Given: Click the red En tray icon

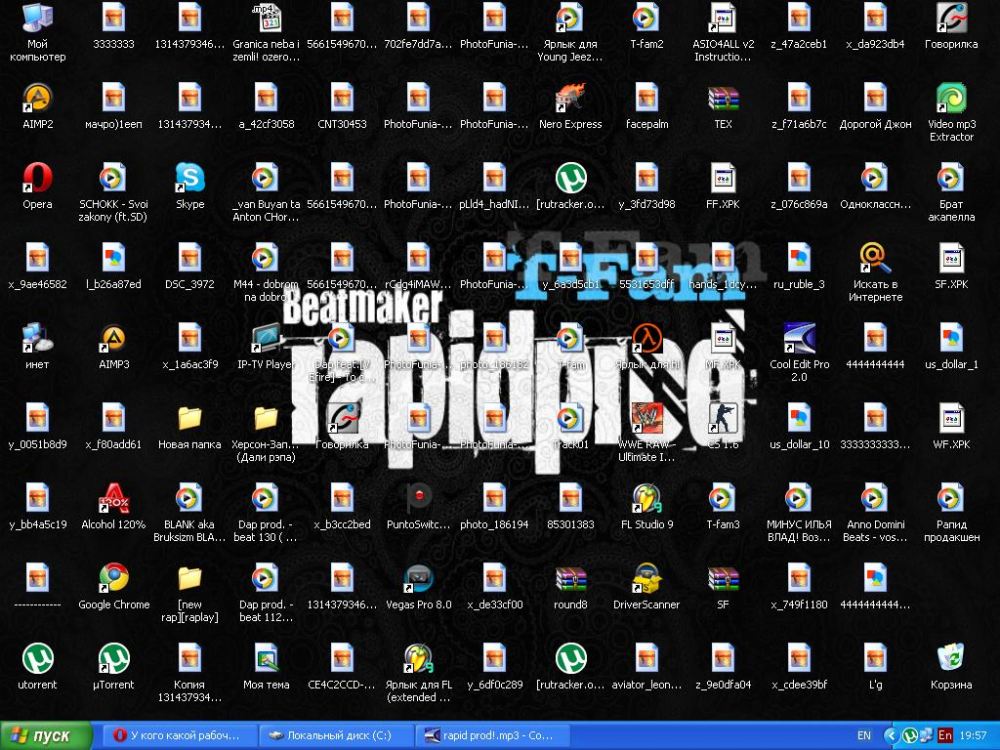Looking at the screenshot, I should point(945,735).
